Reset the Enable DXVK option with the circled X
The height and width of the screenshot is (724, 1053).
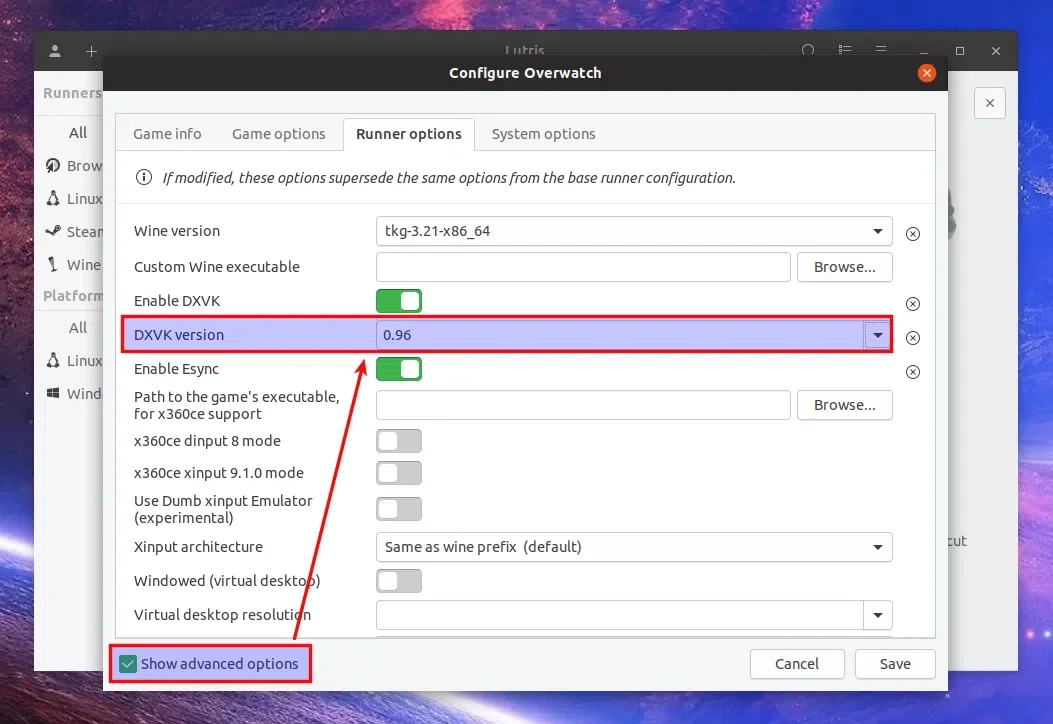[913, 304]
